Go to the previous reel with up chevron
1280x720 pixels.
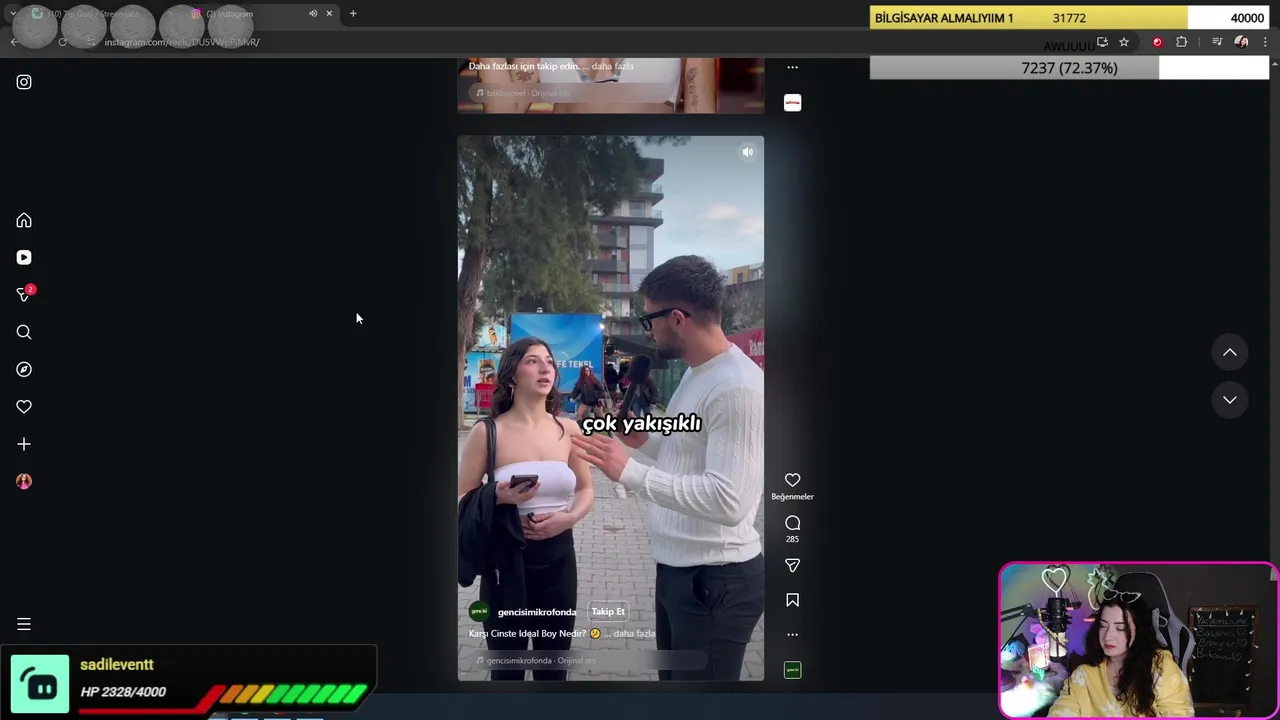[x=1230, y=352]
